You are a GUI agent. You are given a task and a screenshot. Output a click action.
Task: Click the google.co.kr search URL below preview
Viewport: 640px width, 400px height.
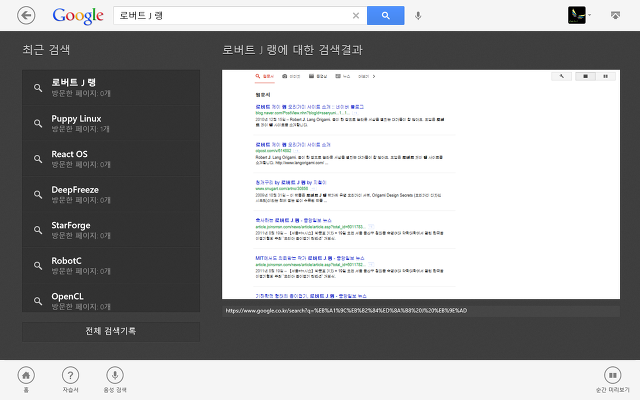pyautogui.click(x=346, y=311)
